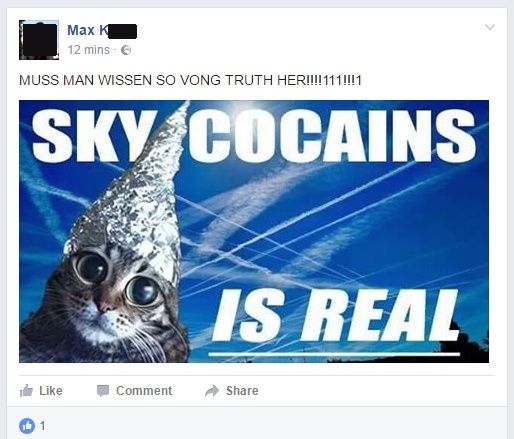Image resolution: width=514 pixels, height=439 pixels.
Task: Click the Like button label
Action: (x=51, y=391)
